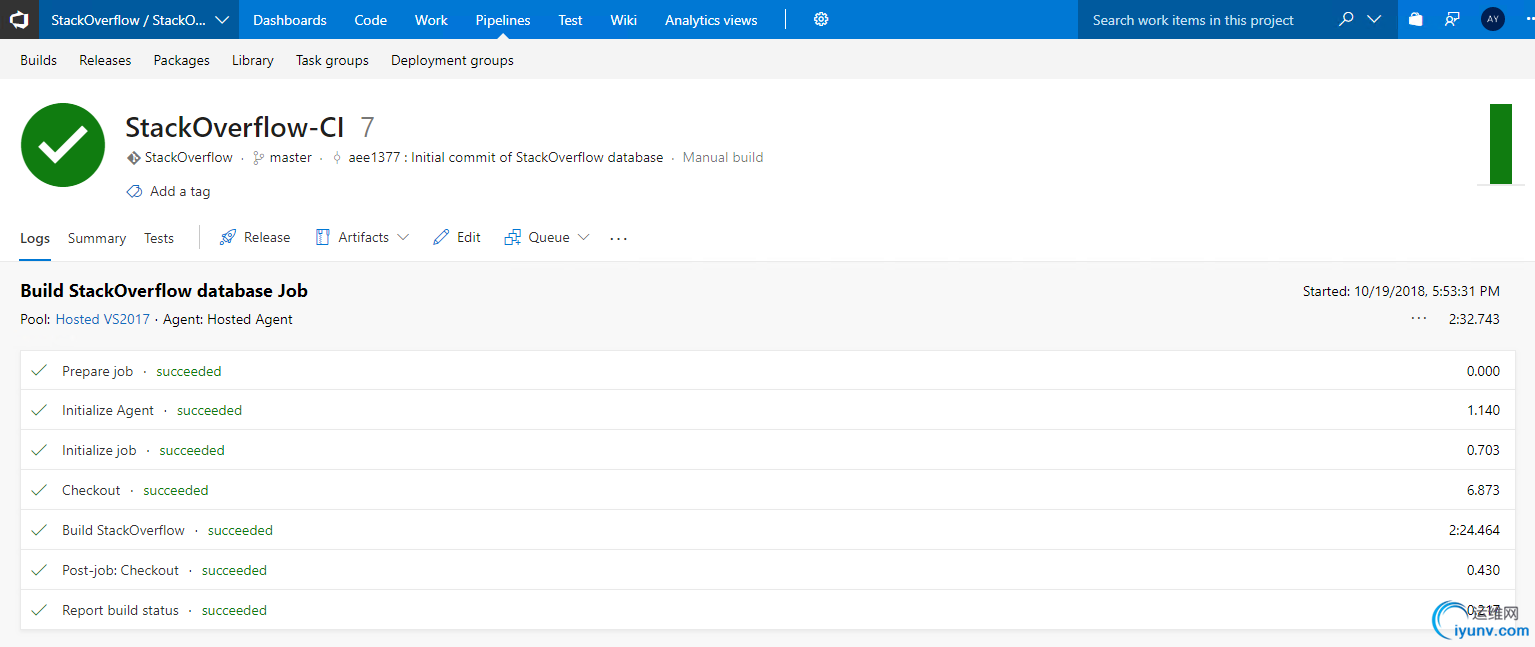Open the Library sub-tab

(x=253, y=60)
